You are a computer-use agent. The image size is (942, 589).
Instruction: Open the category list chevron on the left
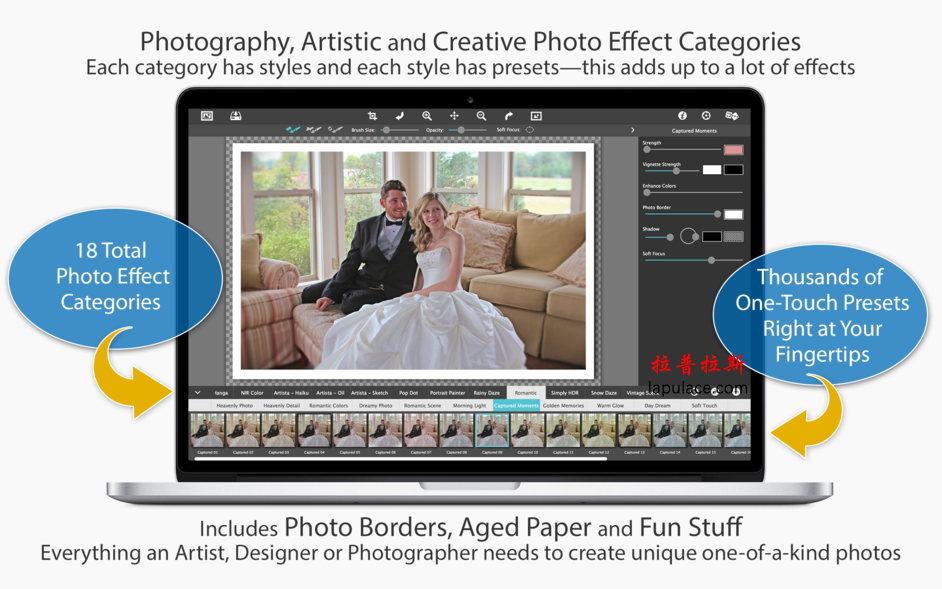pyautogui.click(x=197, y=393)
